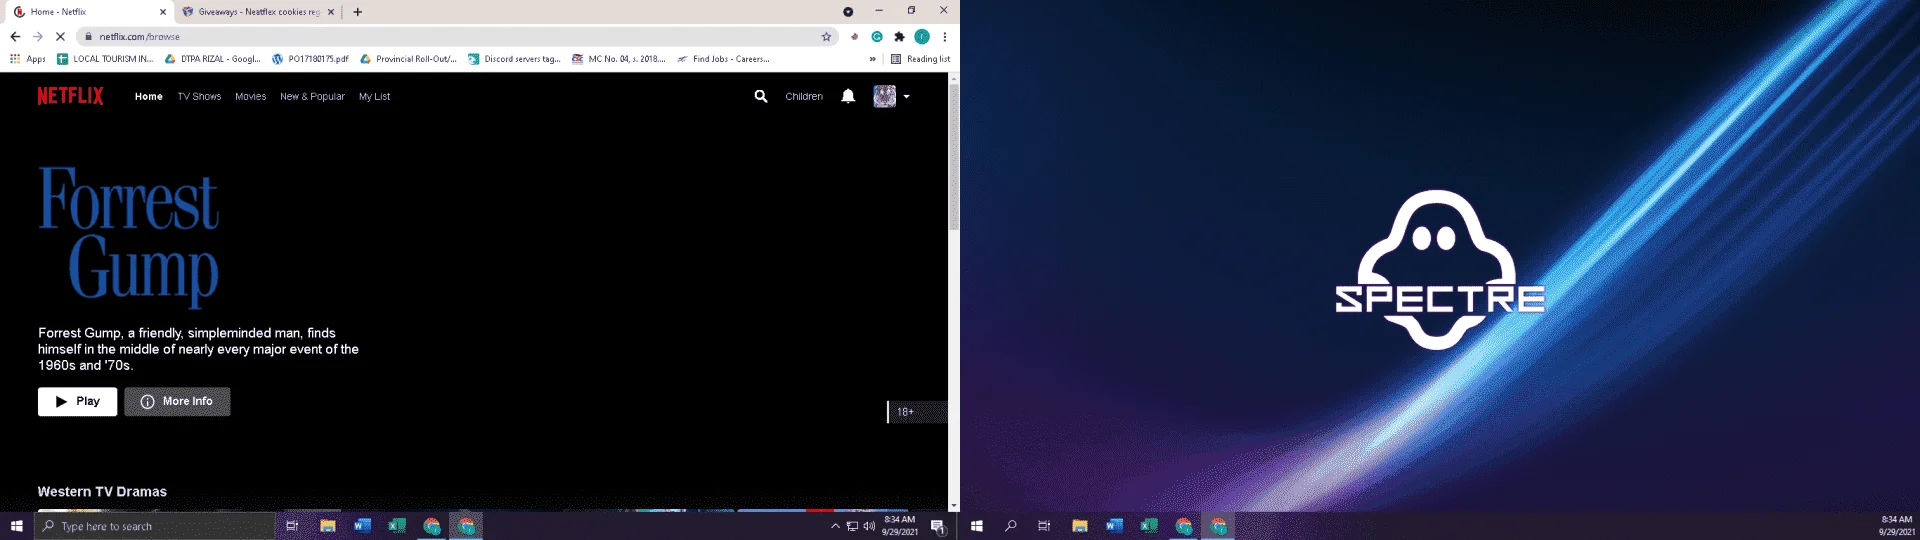The width and height of the screenshot is (1920, 540).
Task: Open the Reading list
Action: click(x=921, y=59)
